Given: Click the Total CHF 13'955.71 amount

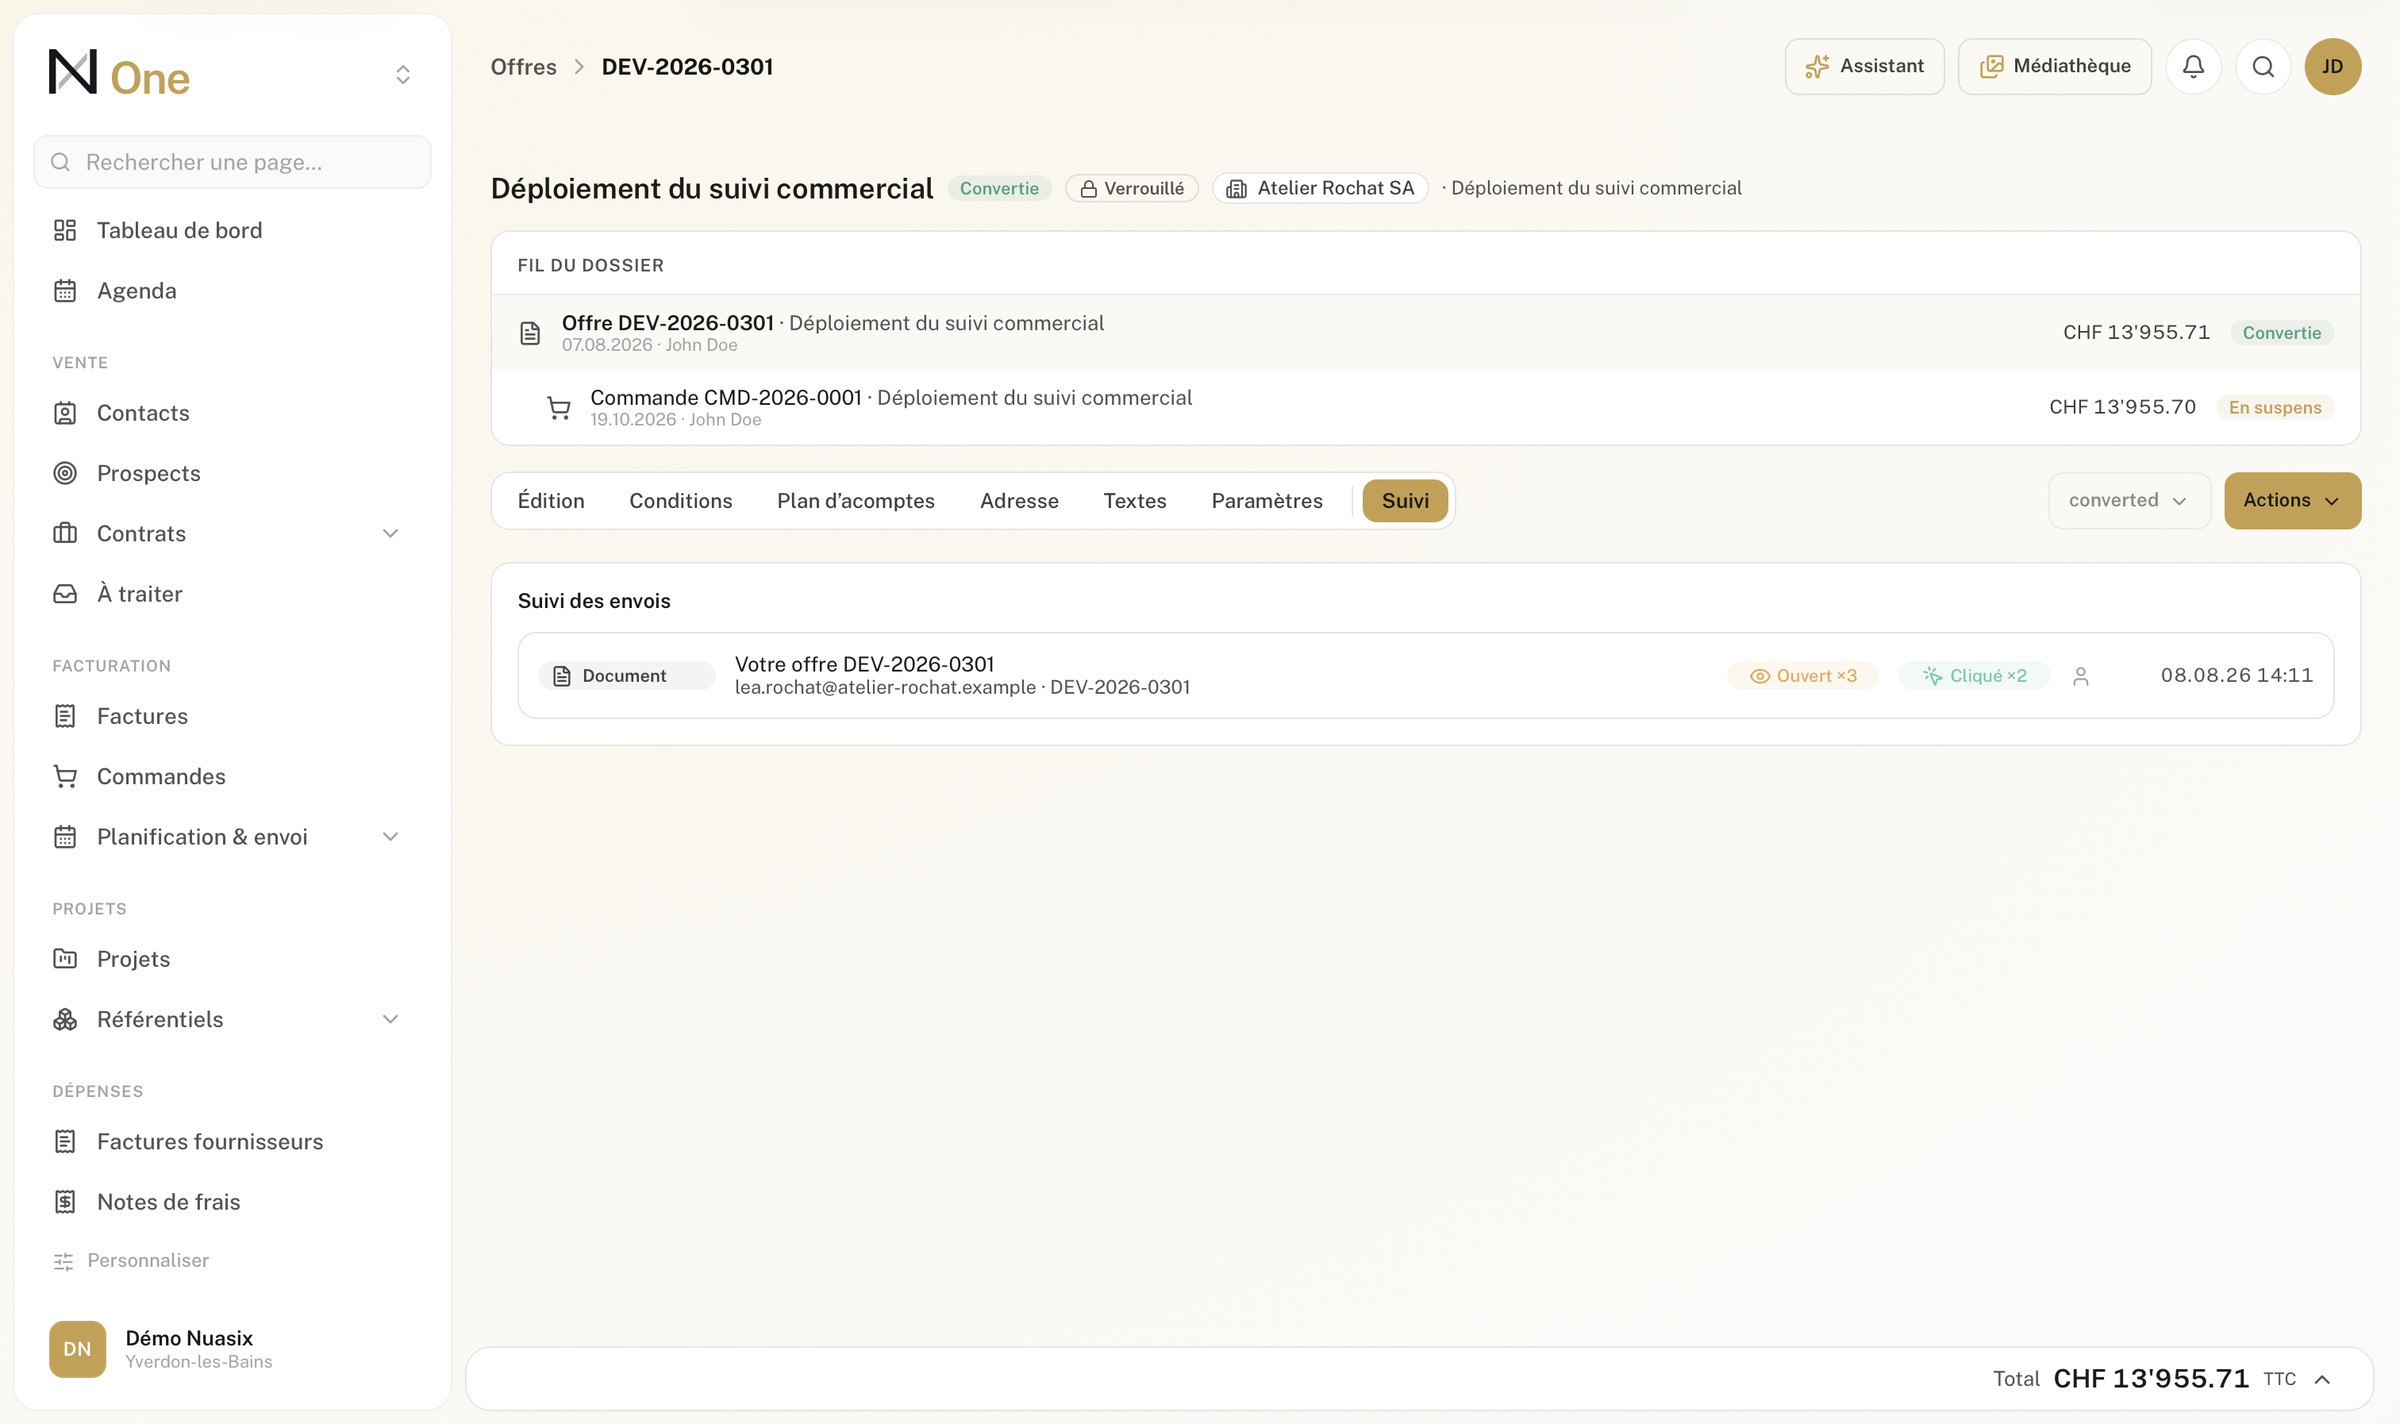Looking at the screenshot, I should (x=2151, y=1380).
